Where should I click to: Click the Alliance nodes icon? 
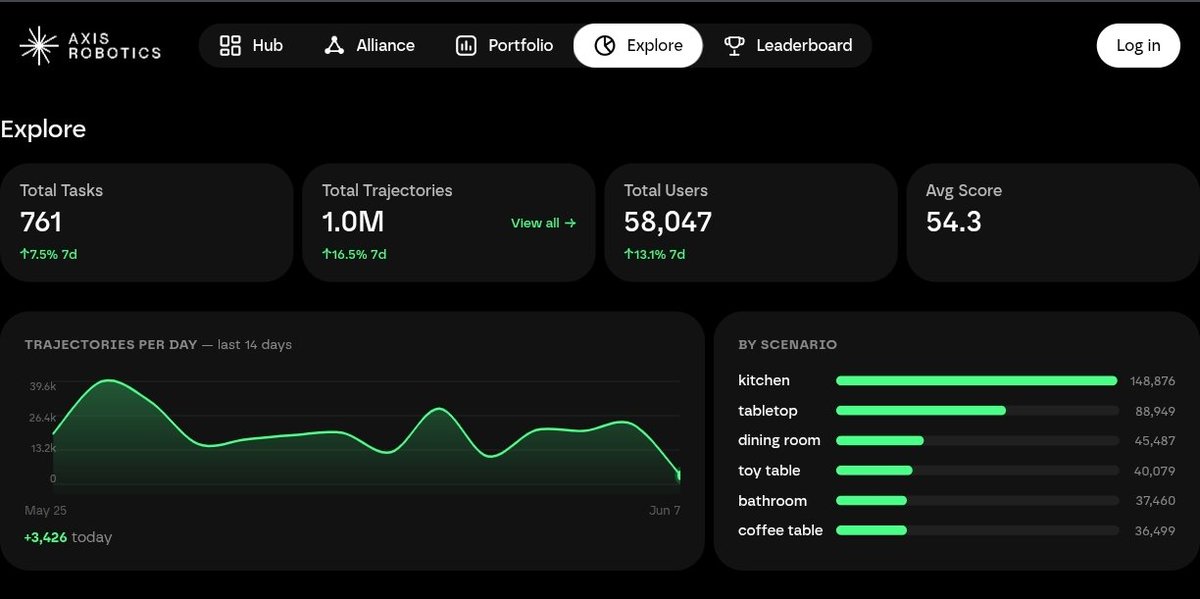(334, 45)
